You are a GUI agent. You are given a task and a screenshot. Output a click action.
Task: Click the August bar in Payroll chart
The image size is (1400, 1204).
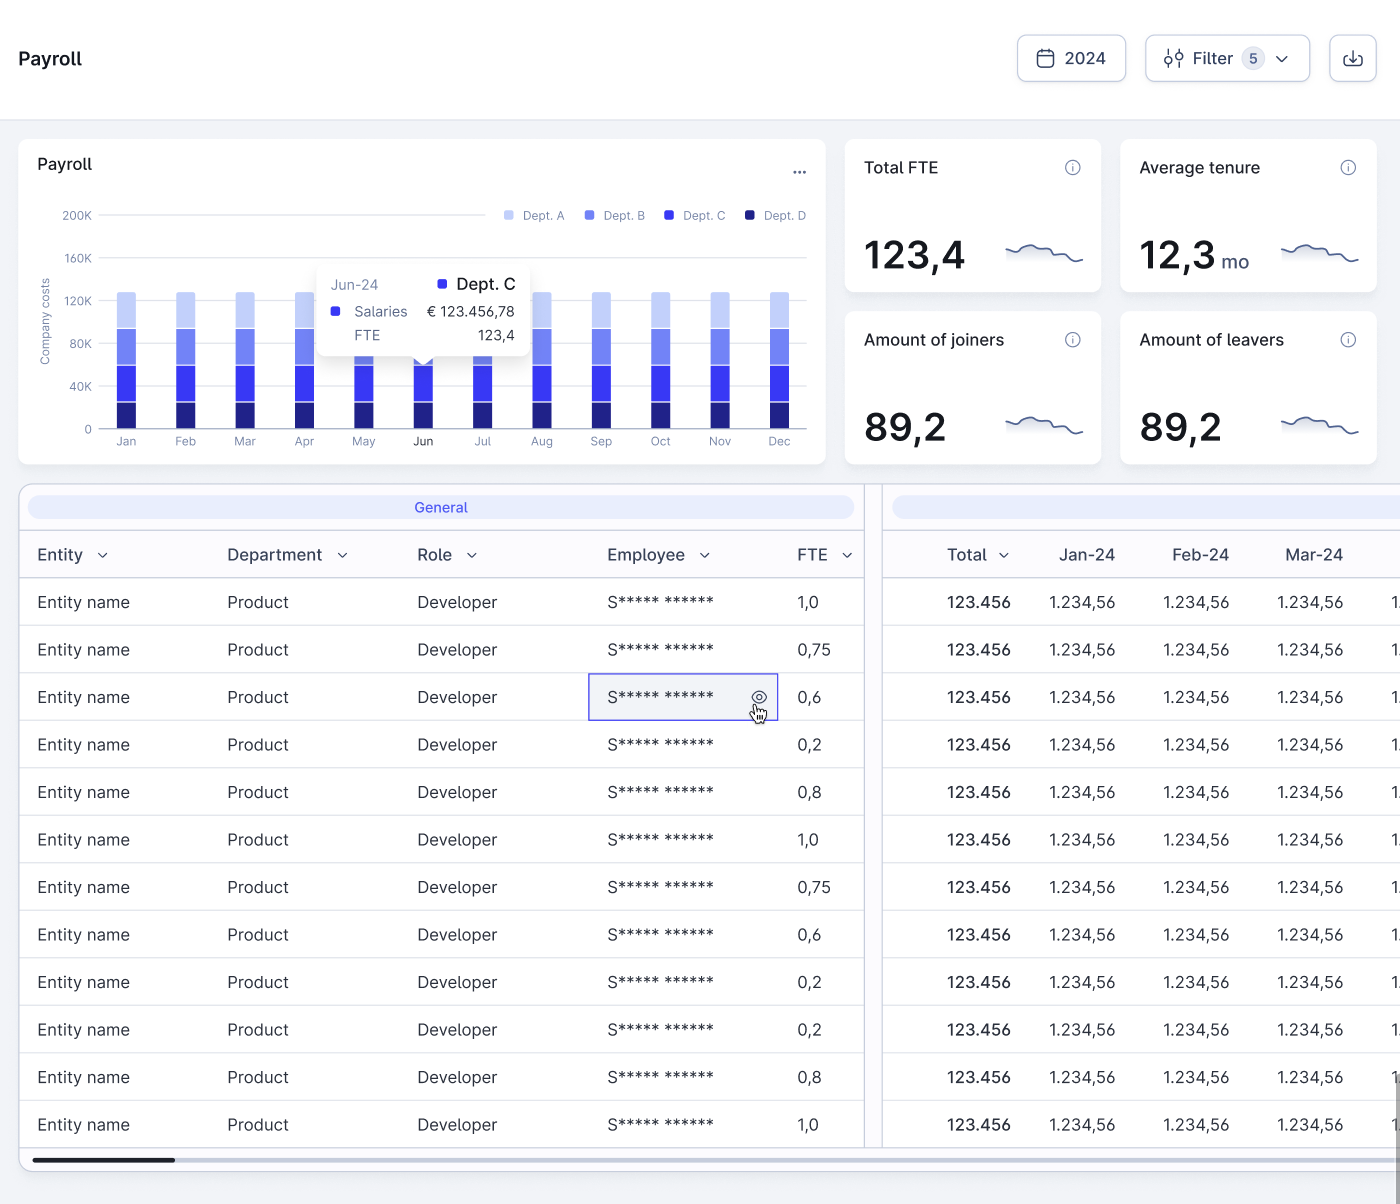[x=542, y=360]
